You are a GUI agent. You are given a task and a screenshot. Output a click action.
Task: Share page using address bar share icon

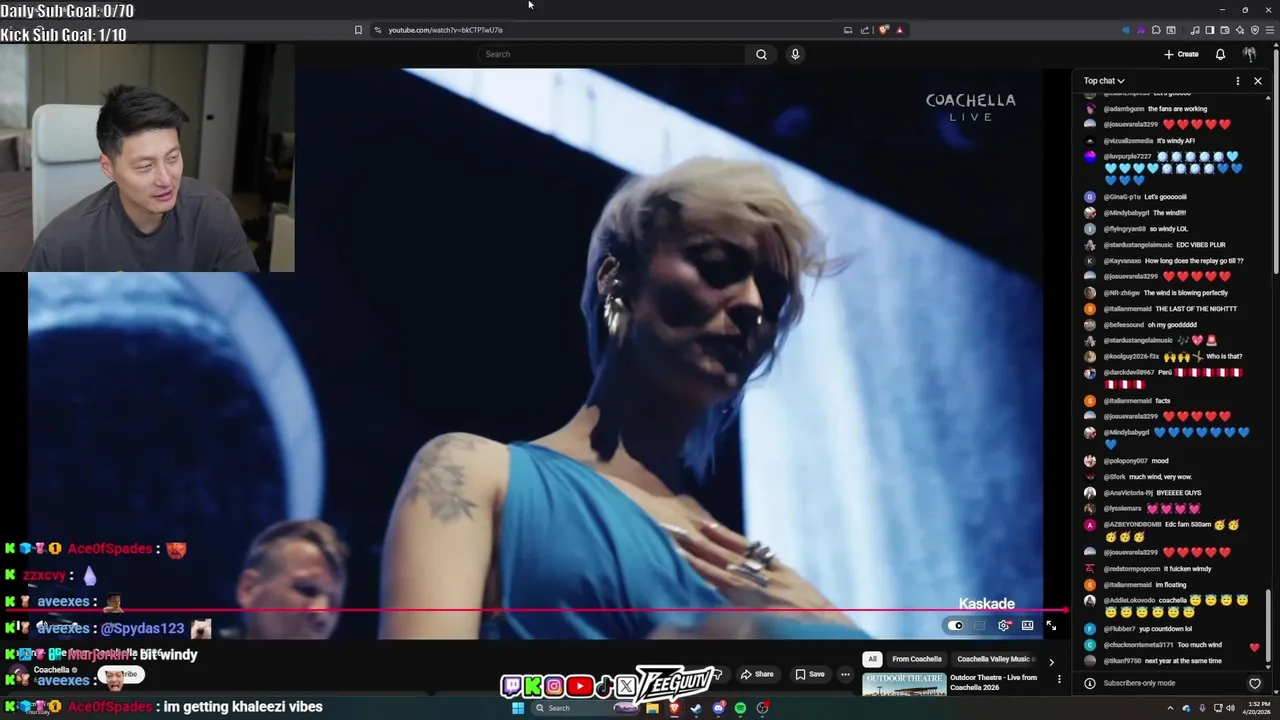[865, 30]
